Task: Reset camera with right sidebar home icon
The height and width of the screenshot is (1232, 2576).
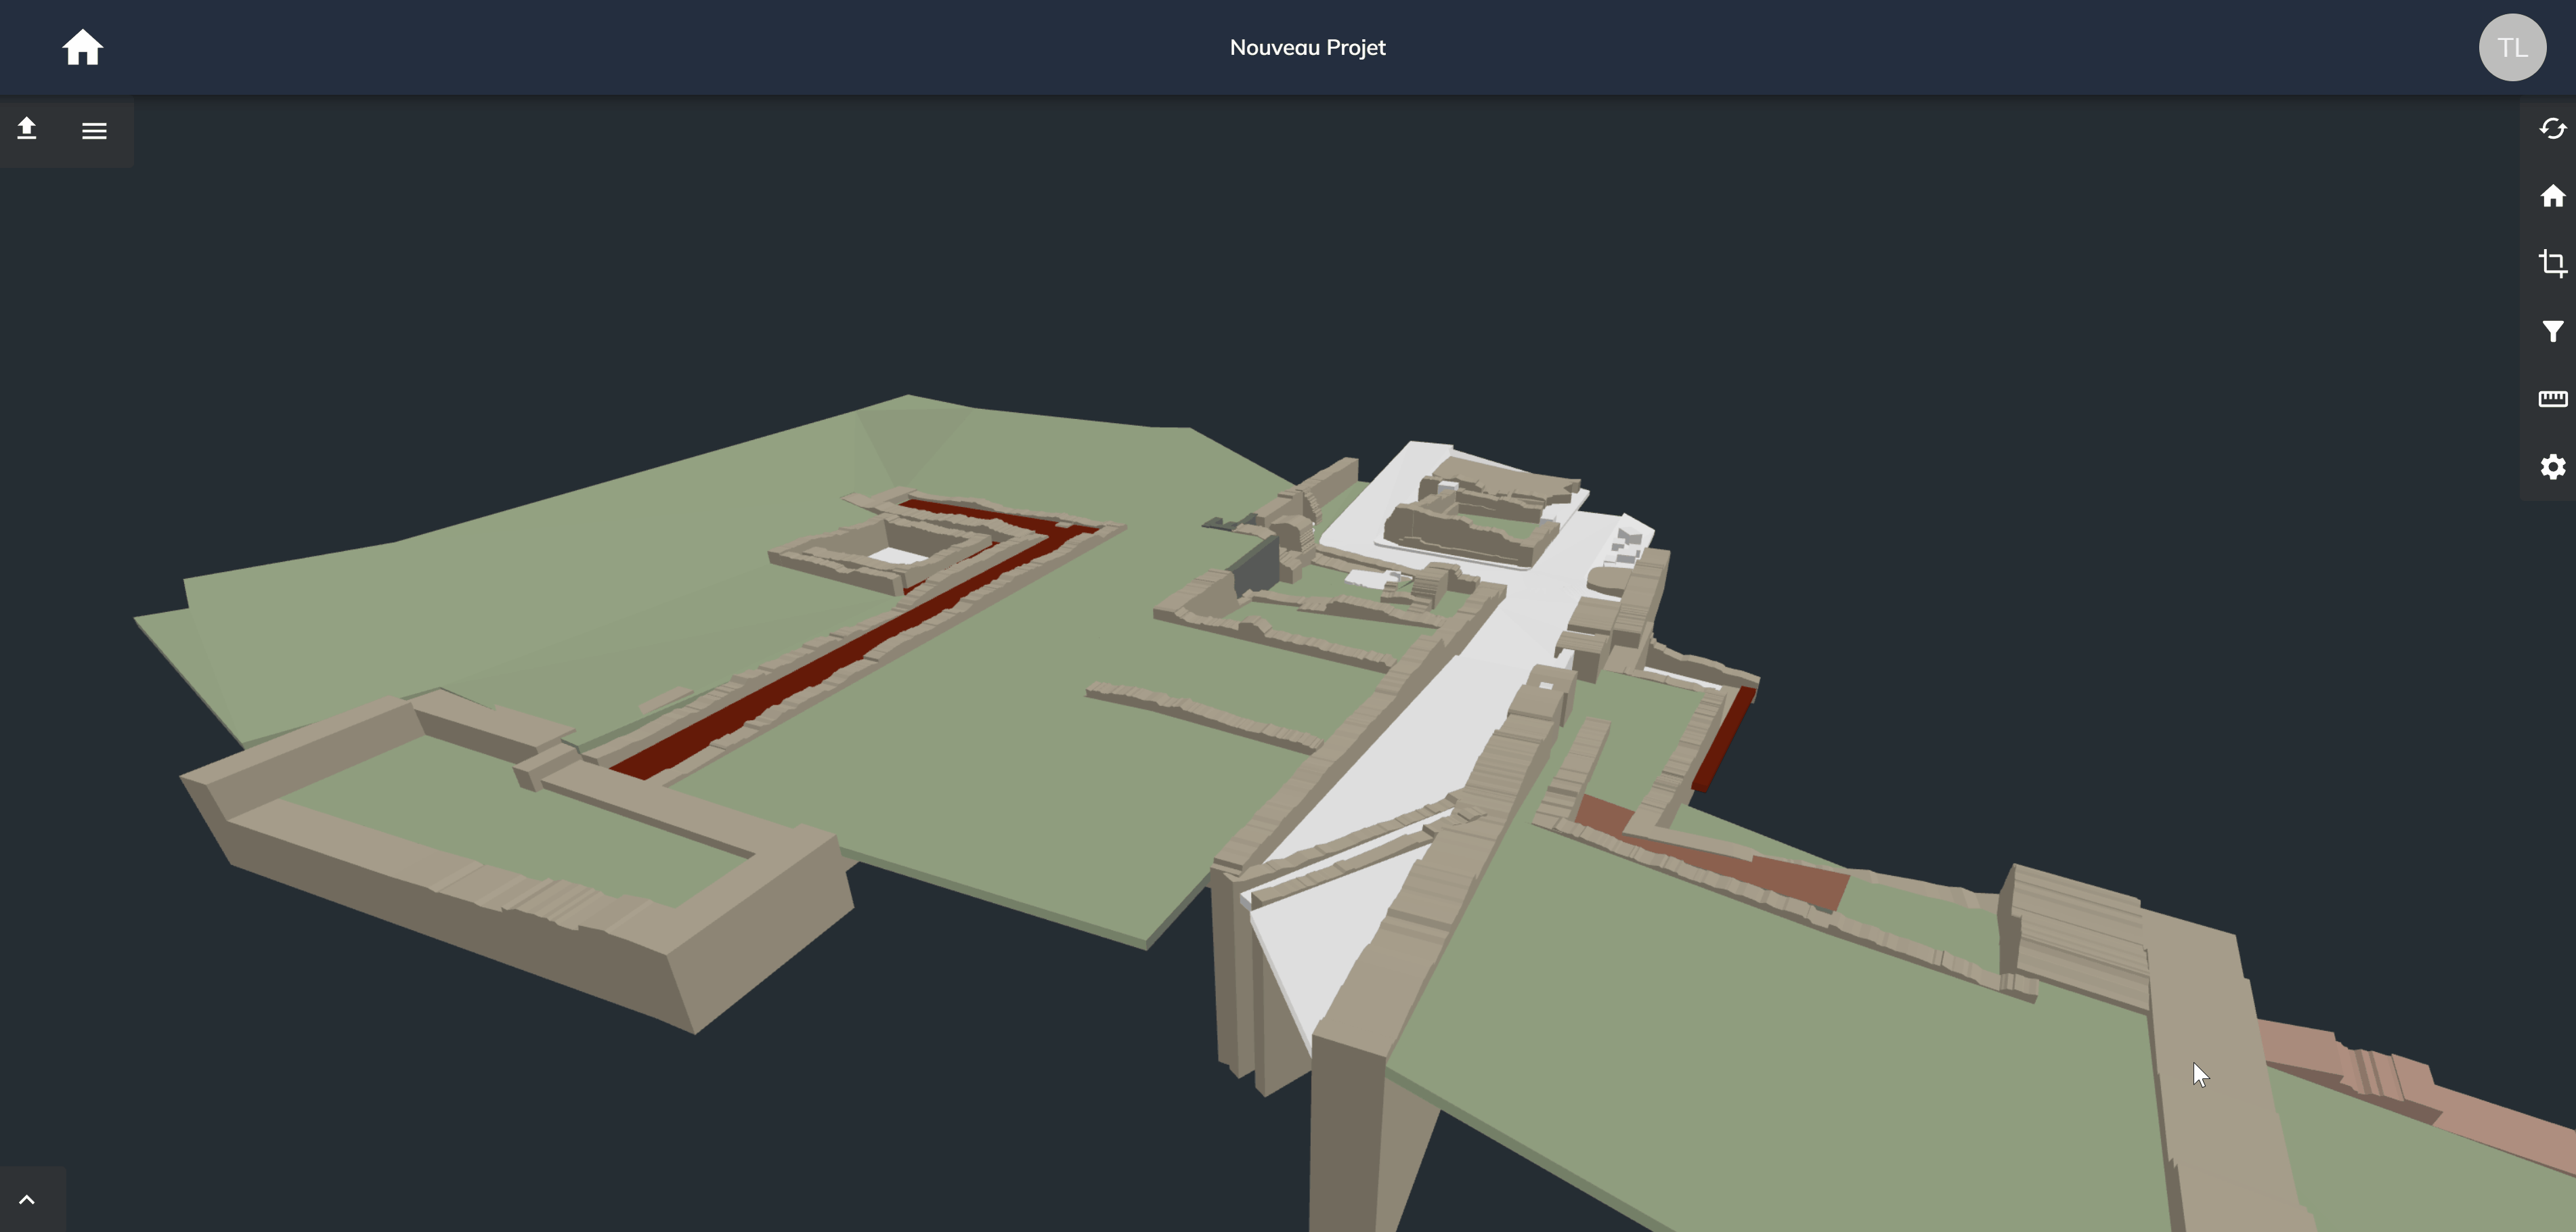Action: (2552, 196)
